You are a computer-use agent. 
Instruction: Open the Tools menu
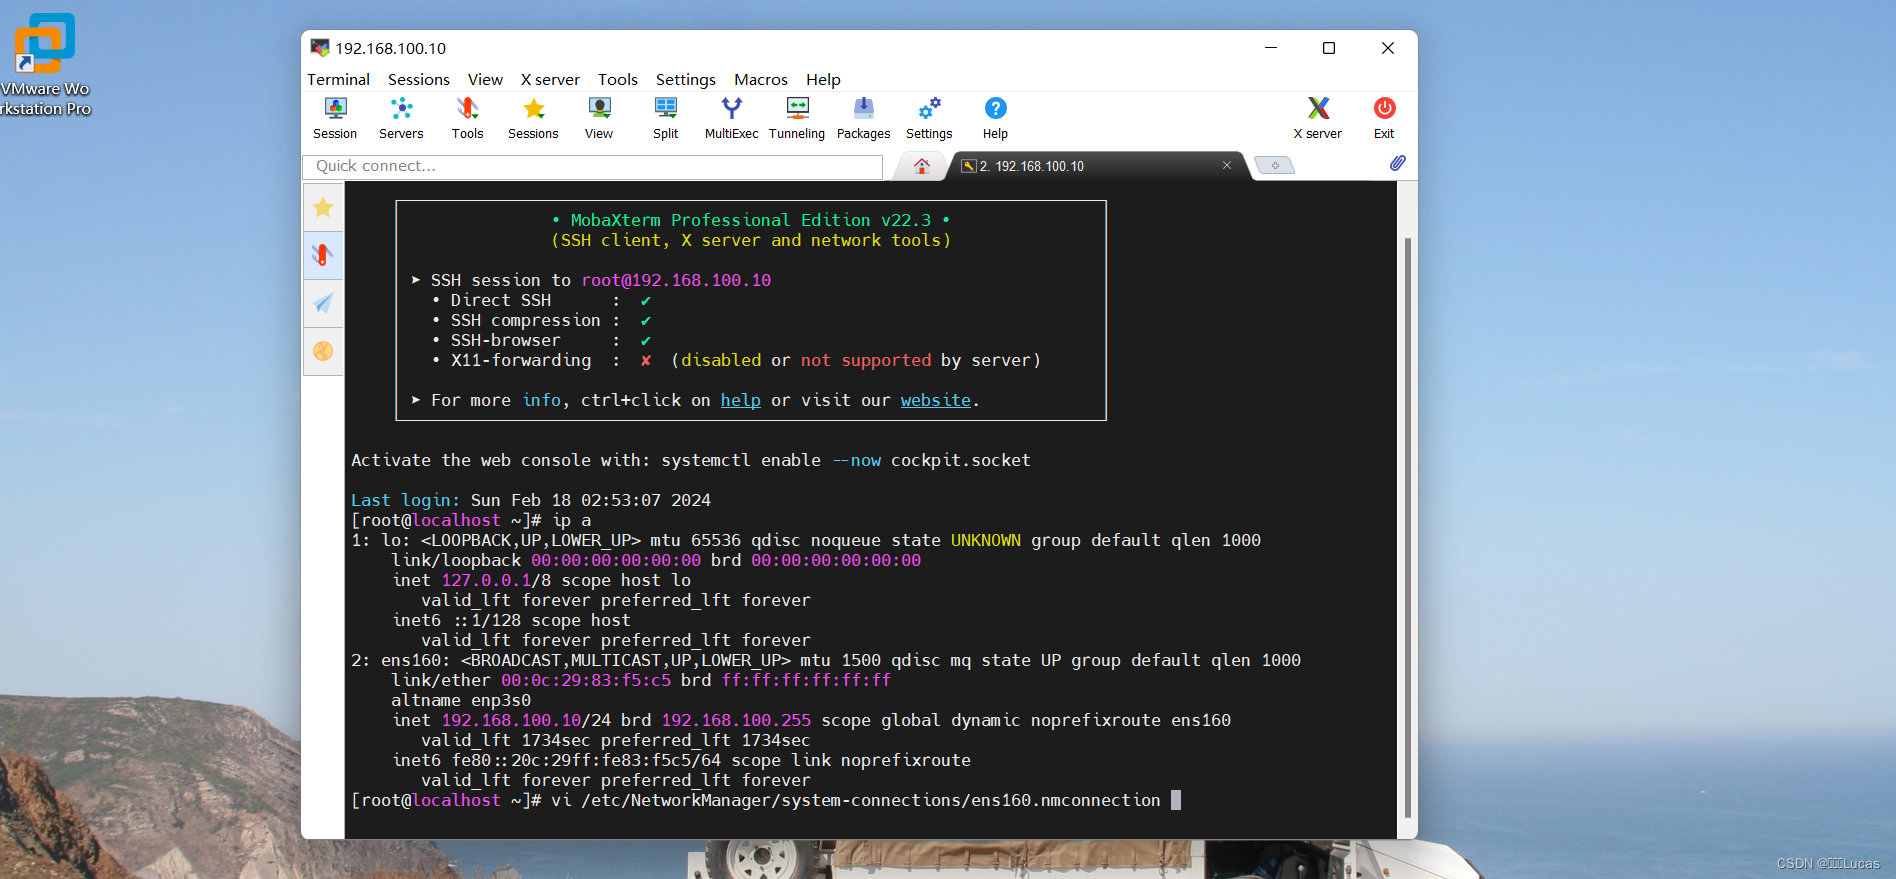pyautogui.click(x=618, y=79)
